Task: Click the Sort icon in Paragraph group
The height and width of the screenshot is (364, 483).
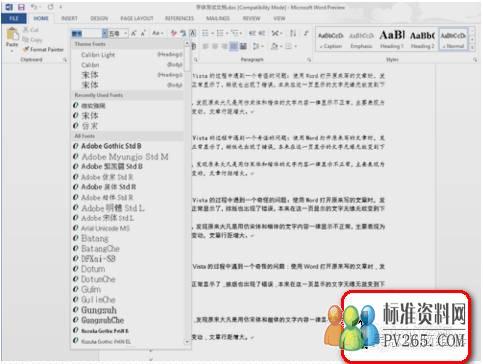Action: coord(293,33)
